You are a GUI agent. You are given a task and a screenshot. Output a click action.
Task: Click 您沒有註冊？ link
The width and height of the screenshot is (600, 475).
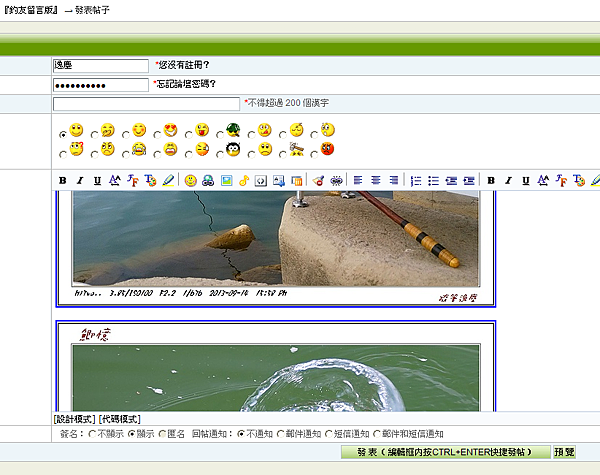(184, 65)
